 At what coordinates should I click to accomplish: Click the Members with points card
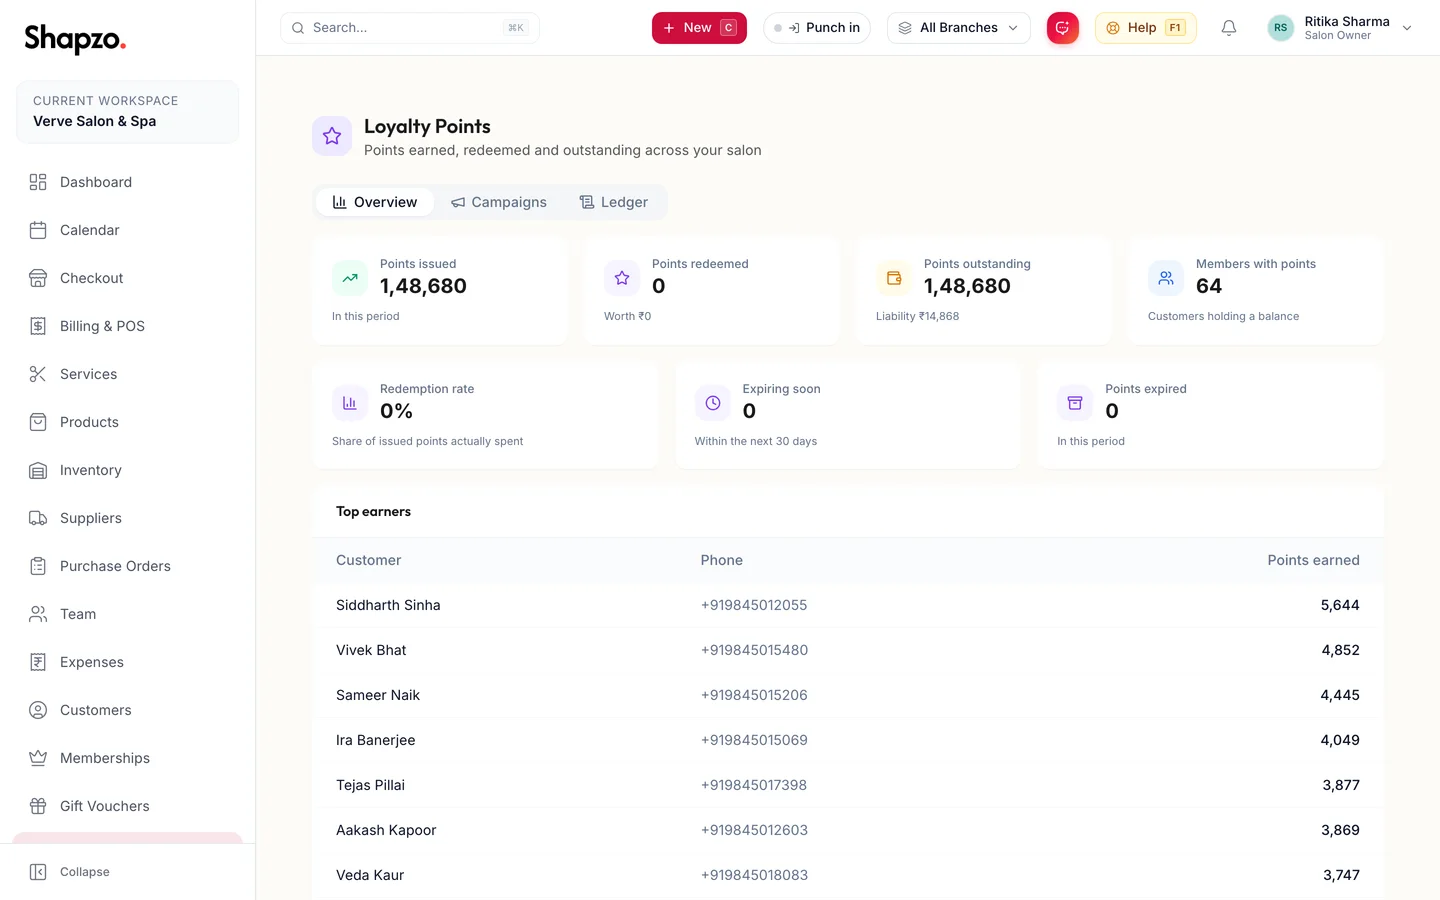point(1256,291)
